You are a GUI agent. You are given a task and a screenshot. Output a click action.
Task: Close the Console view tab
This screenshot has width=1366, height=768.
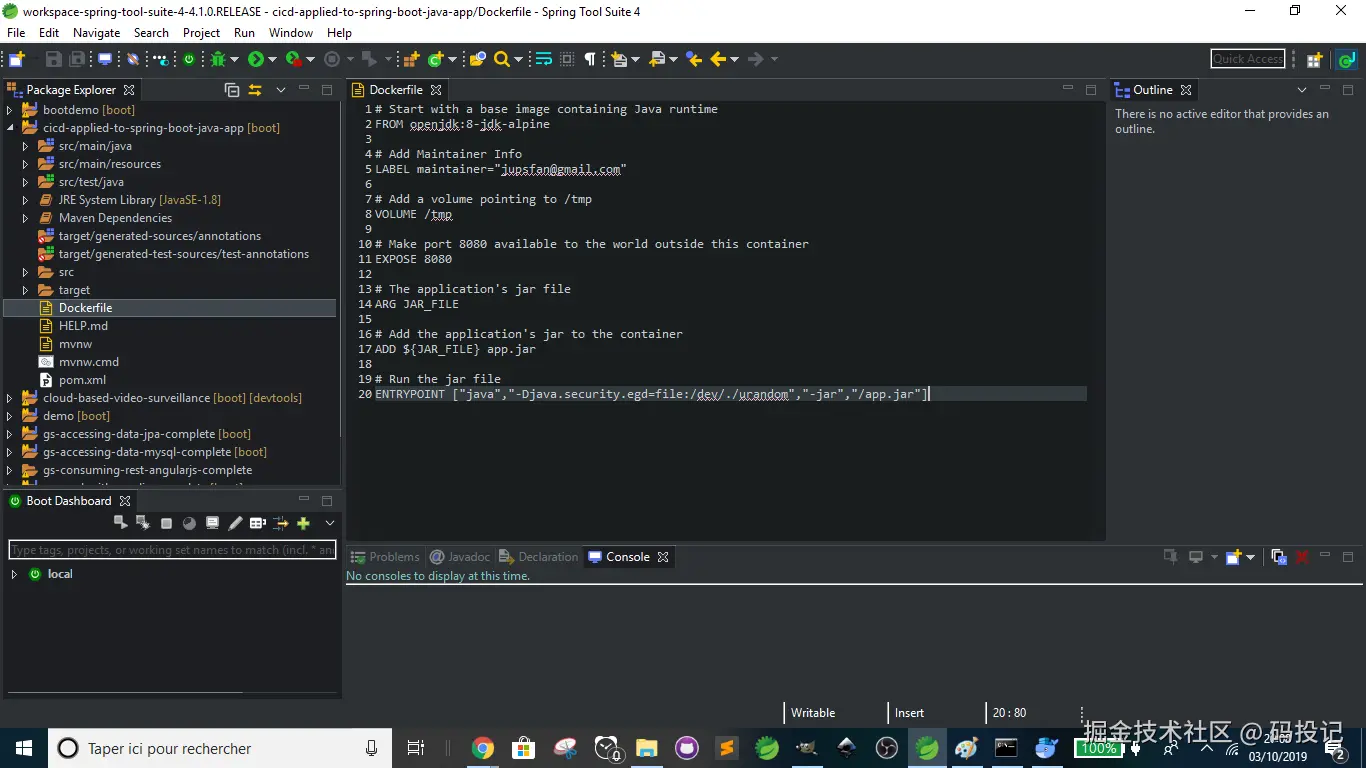[x=663, y=557]
